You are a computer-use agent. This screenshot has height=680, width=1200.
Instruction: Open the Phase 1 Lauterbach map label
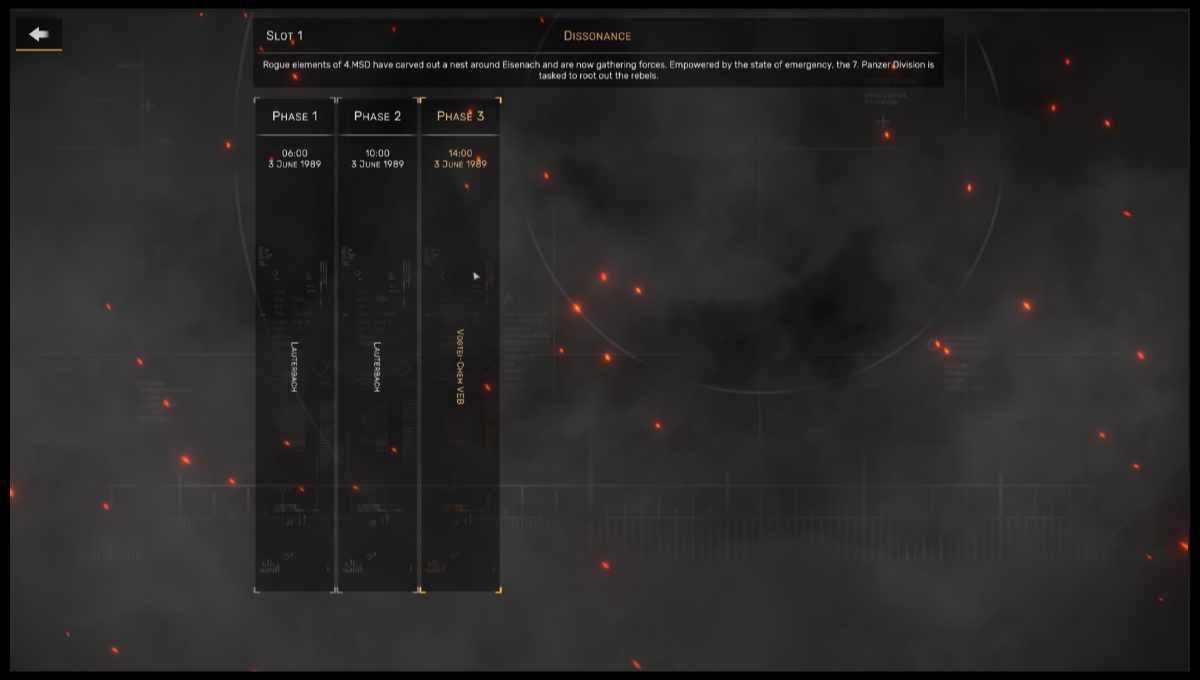[x=295, y=367]
